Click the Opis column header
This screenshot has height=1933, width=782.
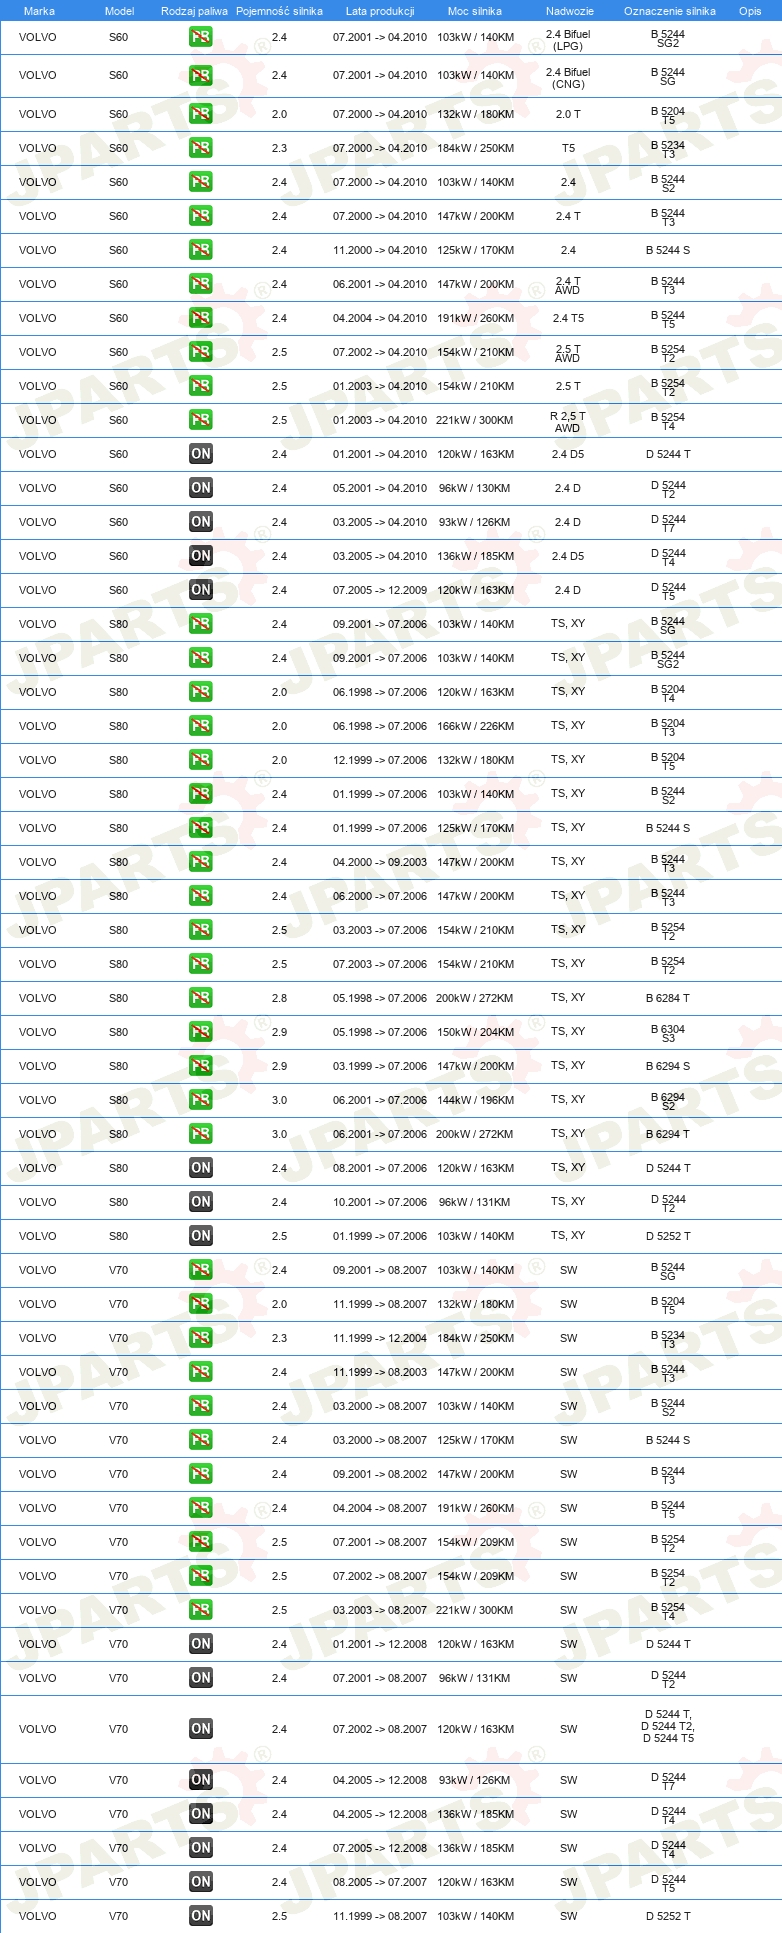pyautogui.click(x=750, y=11)
